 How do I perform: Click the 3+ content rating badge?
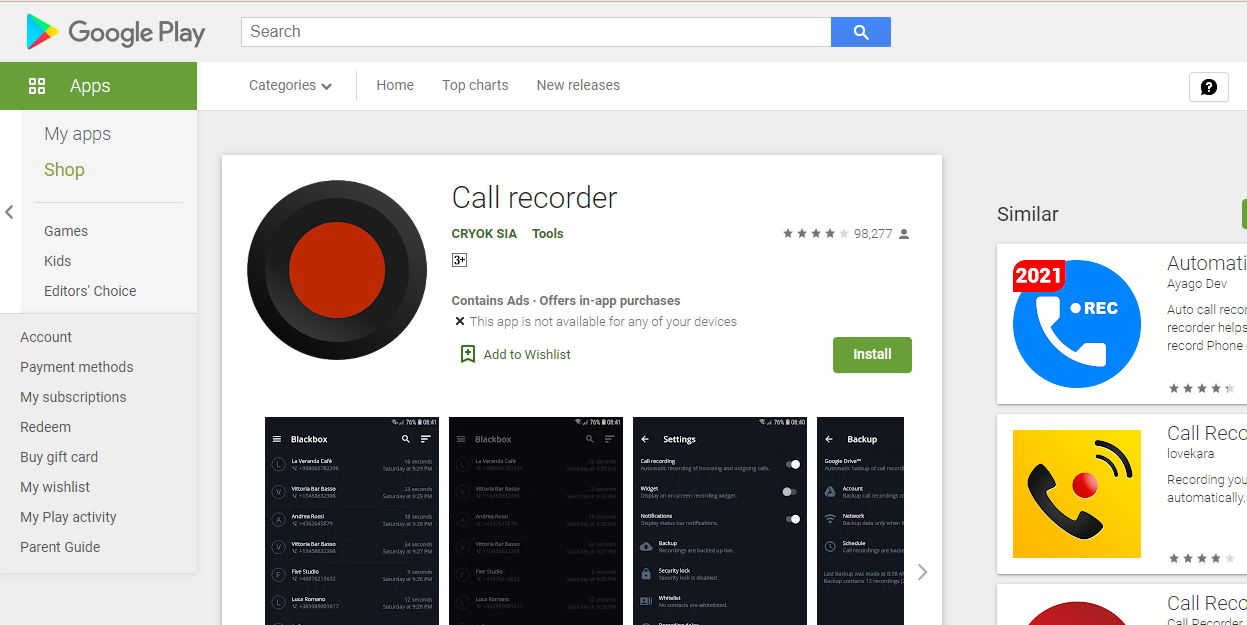[x=459, y=260]
